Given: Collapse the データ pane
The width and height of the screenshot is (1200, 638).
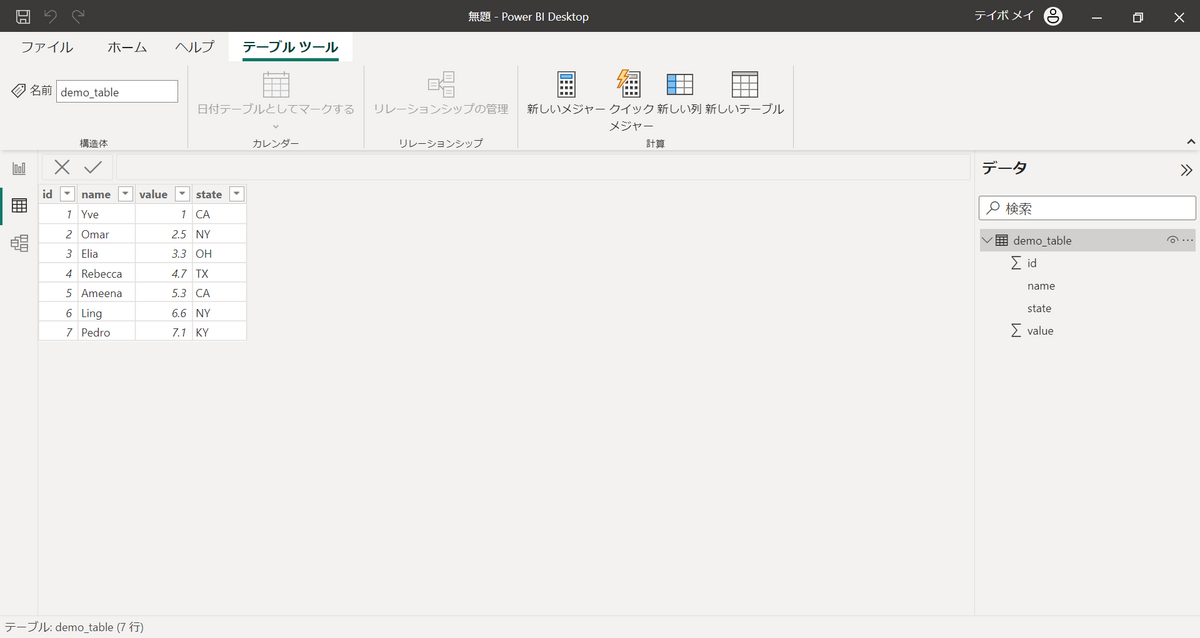Looking at the screenshot, I should [1186, 169].
